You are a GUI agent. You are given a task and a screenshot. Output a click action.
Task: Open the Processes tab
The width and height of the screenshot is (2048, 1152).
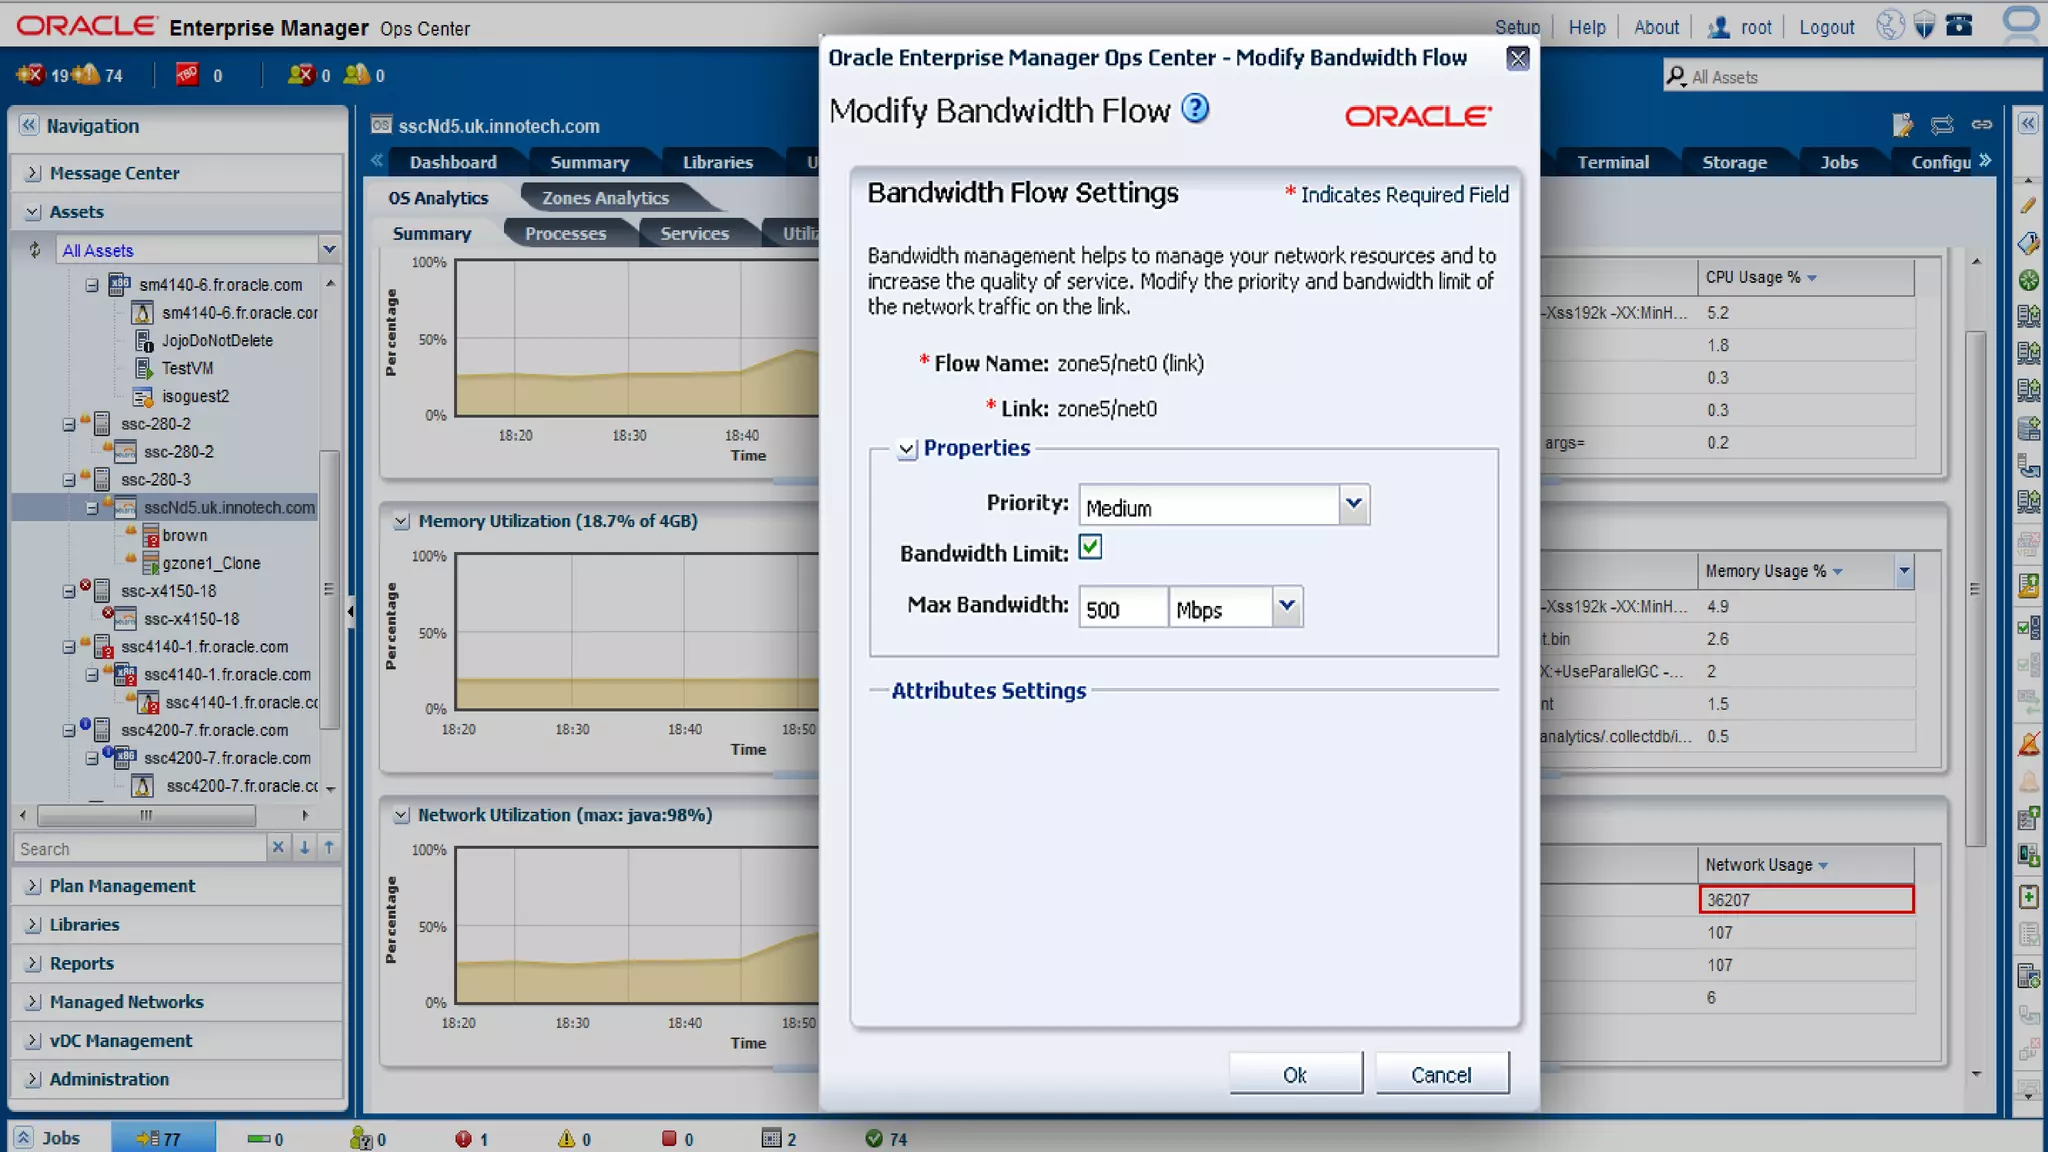[565, 233]
